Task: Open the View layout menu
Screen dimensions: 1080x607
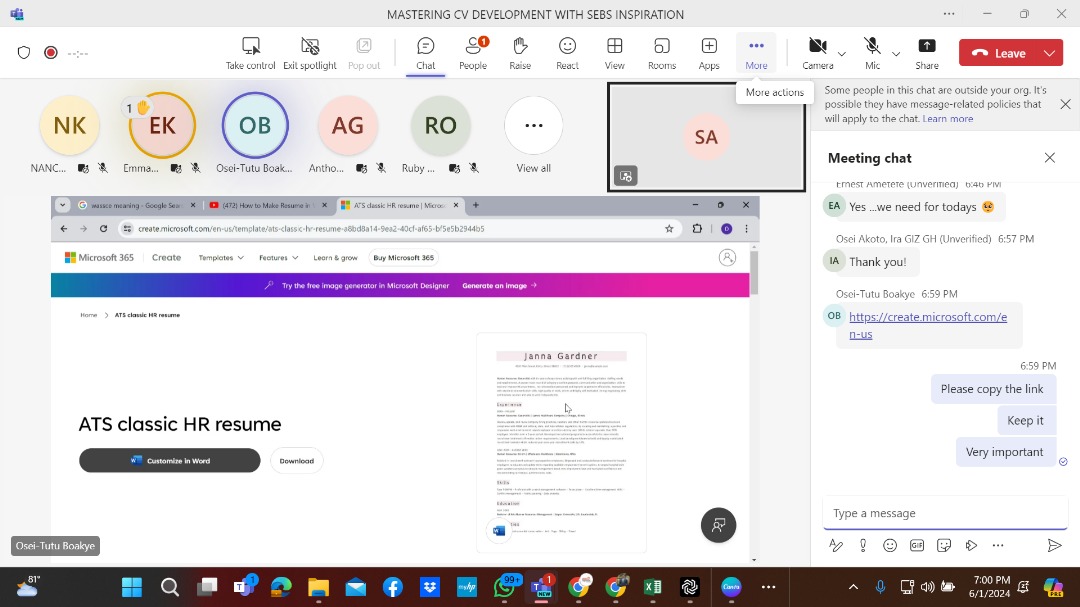Action: point(614,47)
